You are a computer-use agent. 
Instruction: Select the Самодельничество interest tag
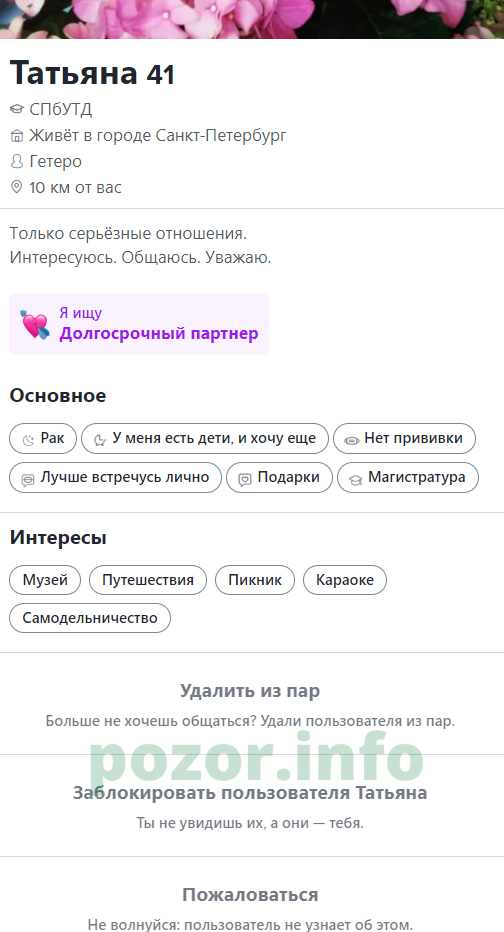pyautogui.click(x=90, y=618)
